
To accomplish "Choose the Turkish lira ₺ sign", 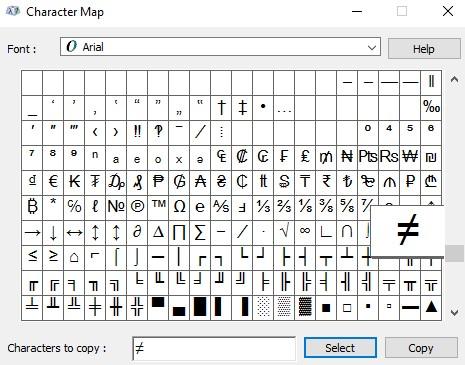I will [347, 183].
